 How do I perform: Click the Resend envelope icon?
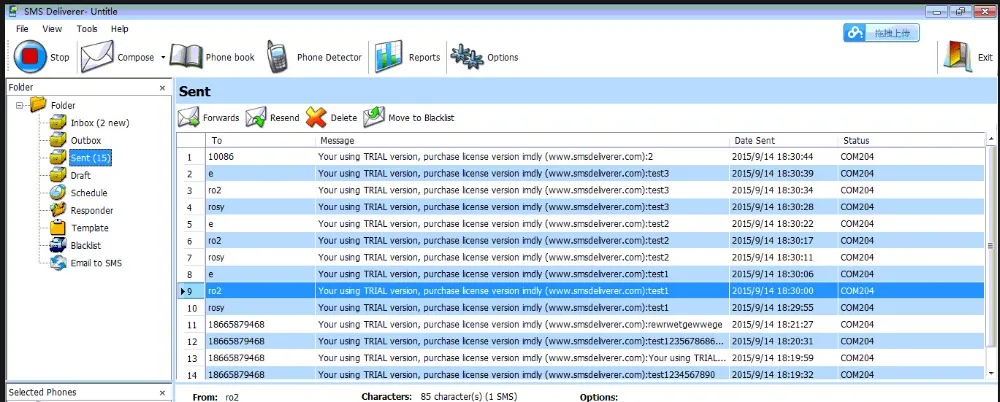click(x=256, y=117)
